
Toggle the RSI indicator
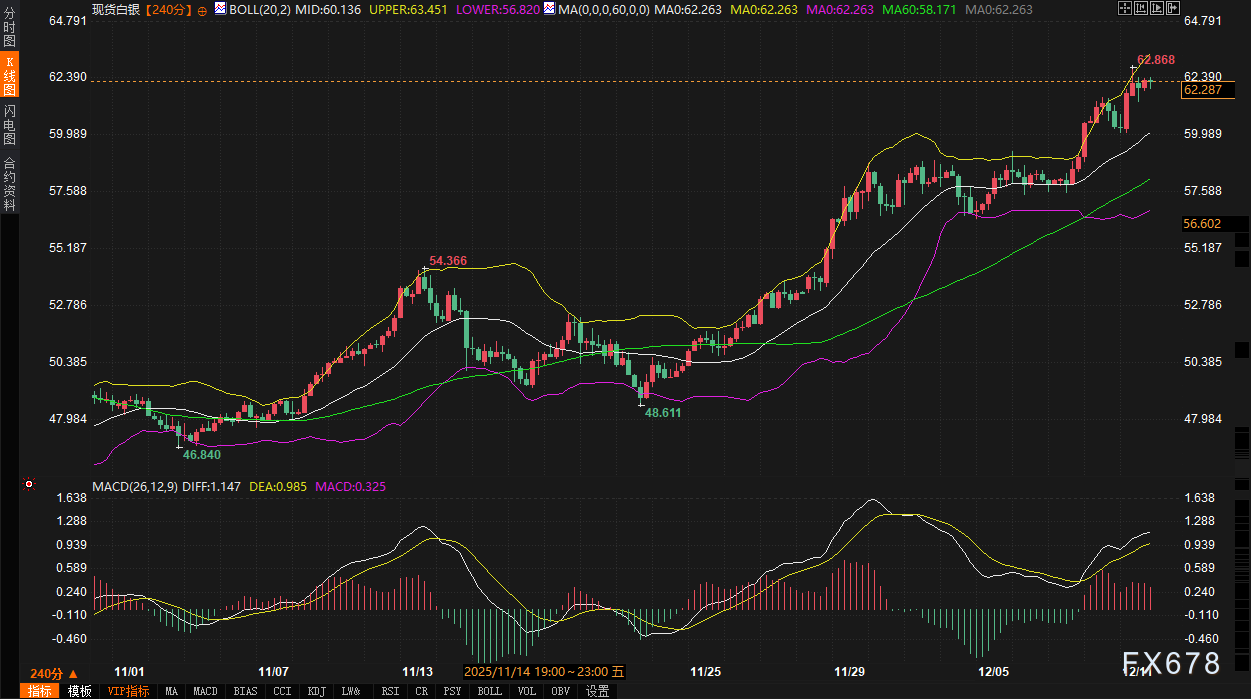coord(390,691)
